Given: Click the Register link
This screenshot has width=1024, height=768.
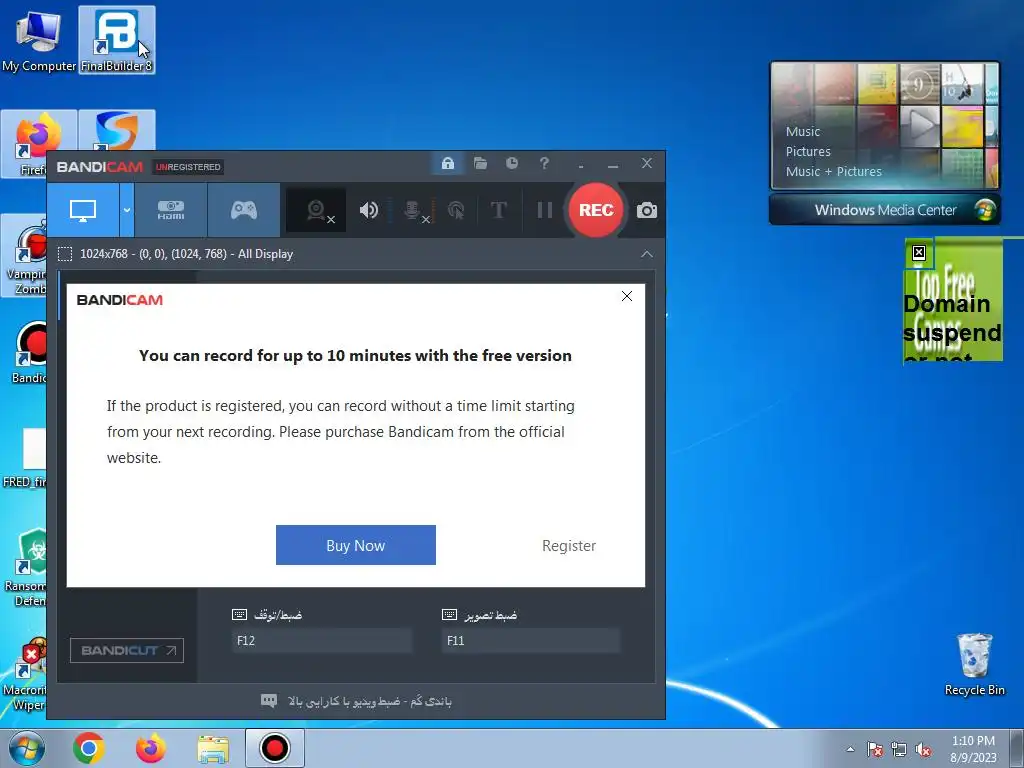Looking at the screenshot, I should click(569, 545).
